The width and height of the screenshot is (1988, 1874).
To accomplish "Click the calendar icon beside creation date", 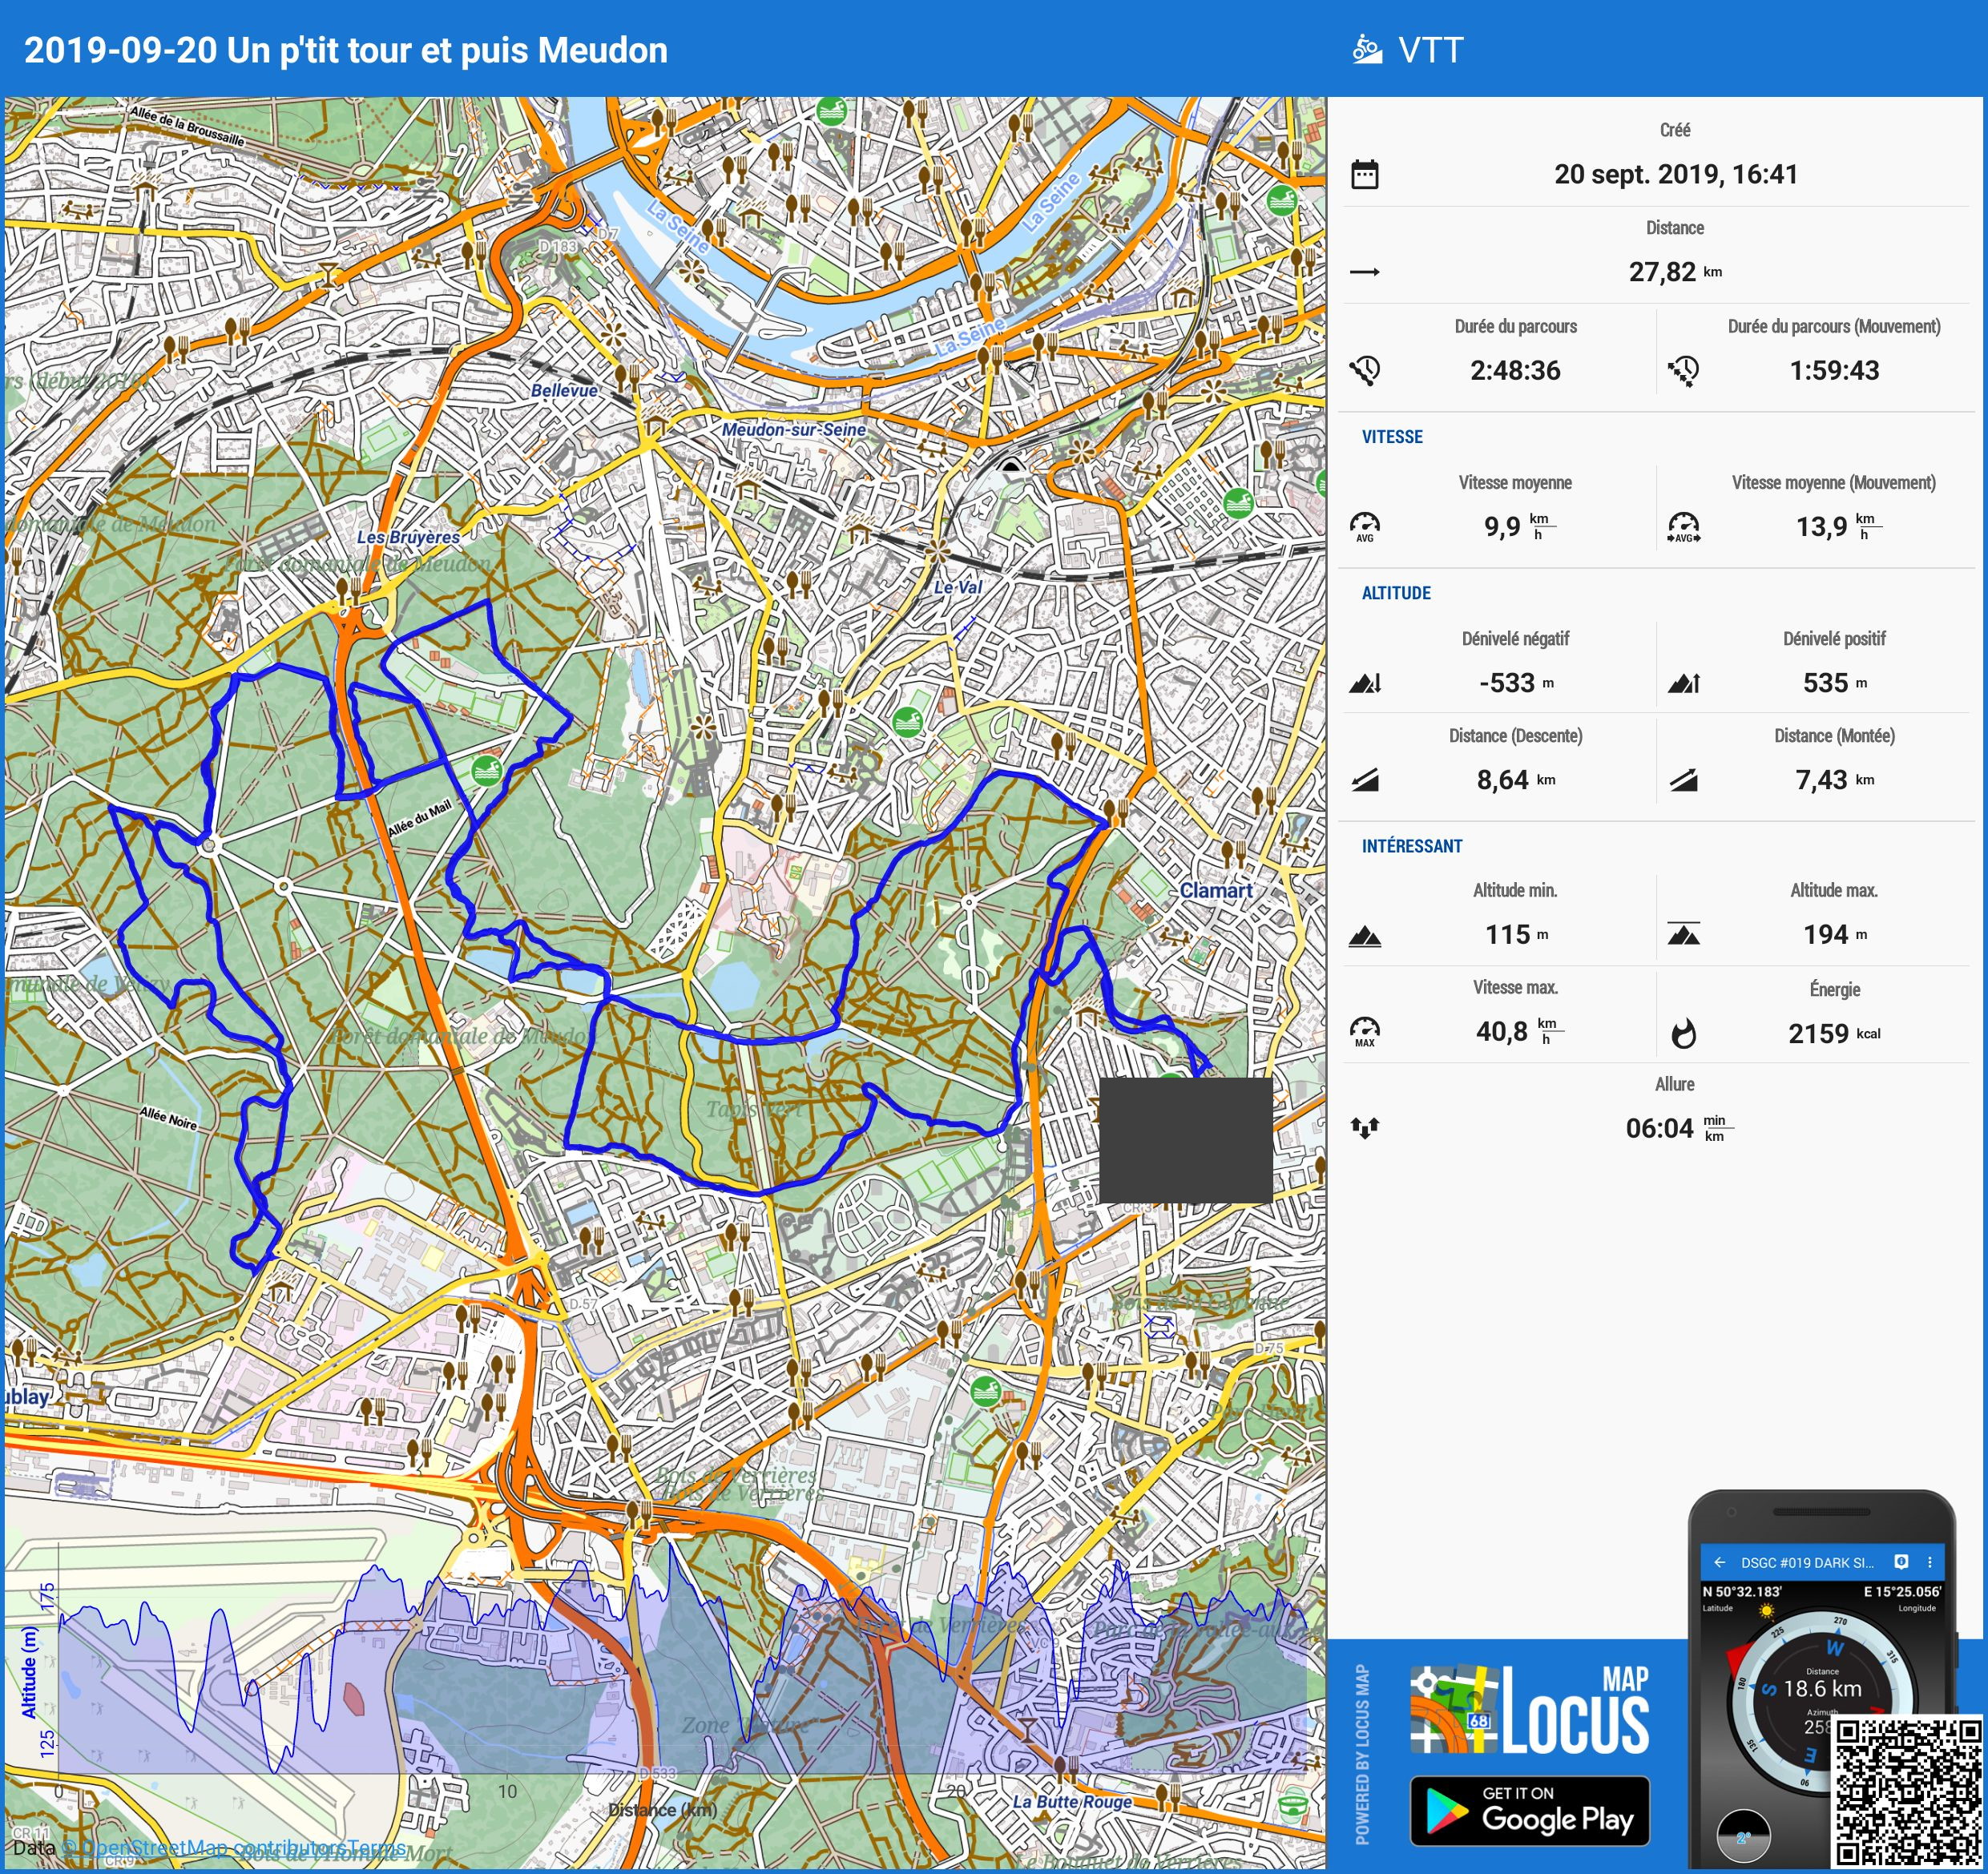I will (x=1364, y=174).
